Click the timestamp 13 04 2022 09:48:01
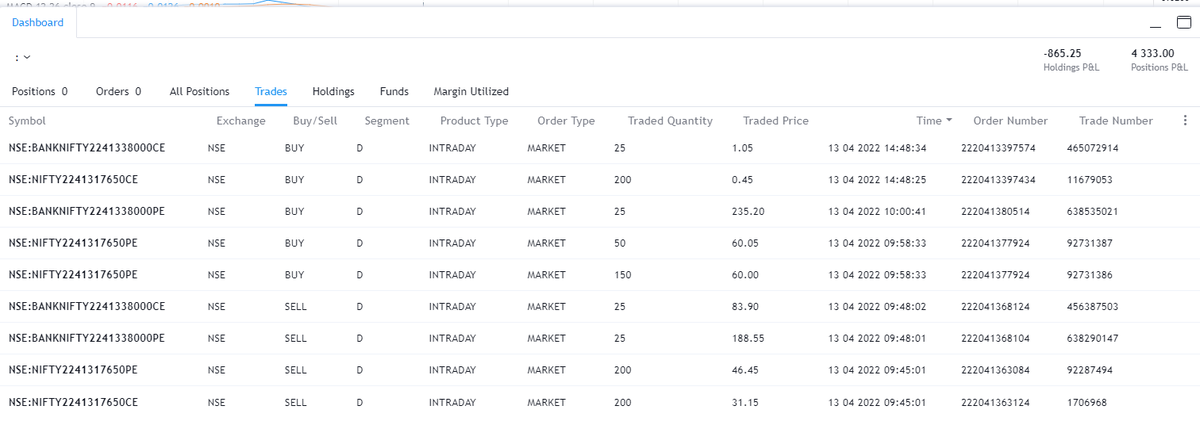 878,338
